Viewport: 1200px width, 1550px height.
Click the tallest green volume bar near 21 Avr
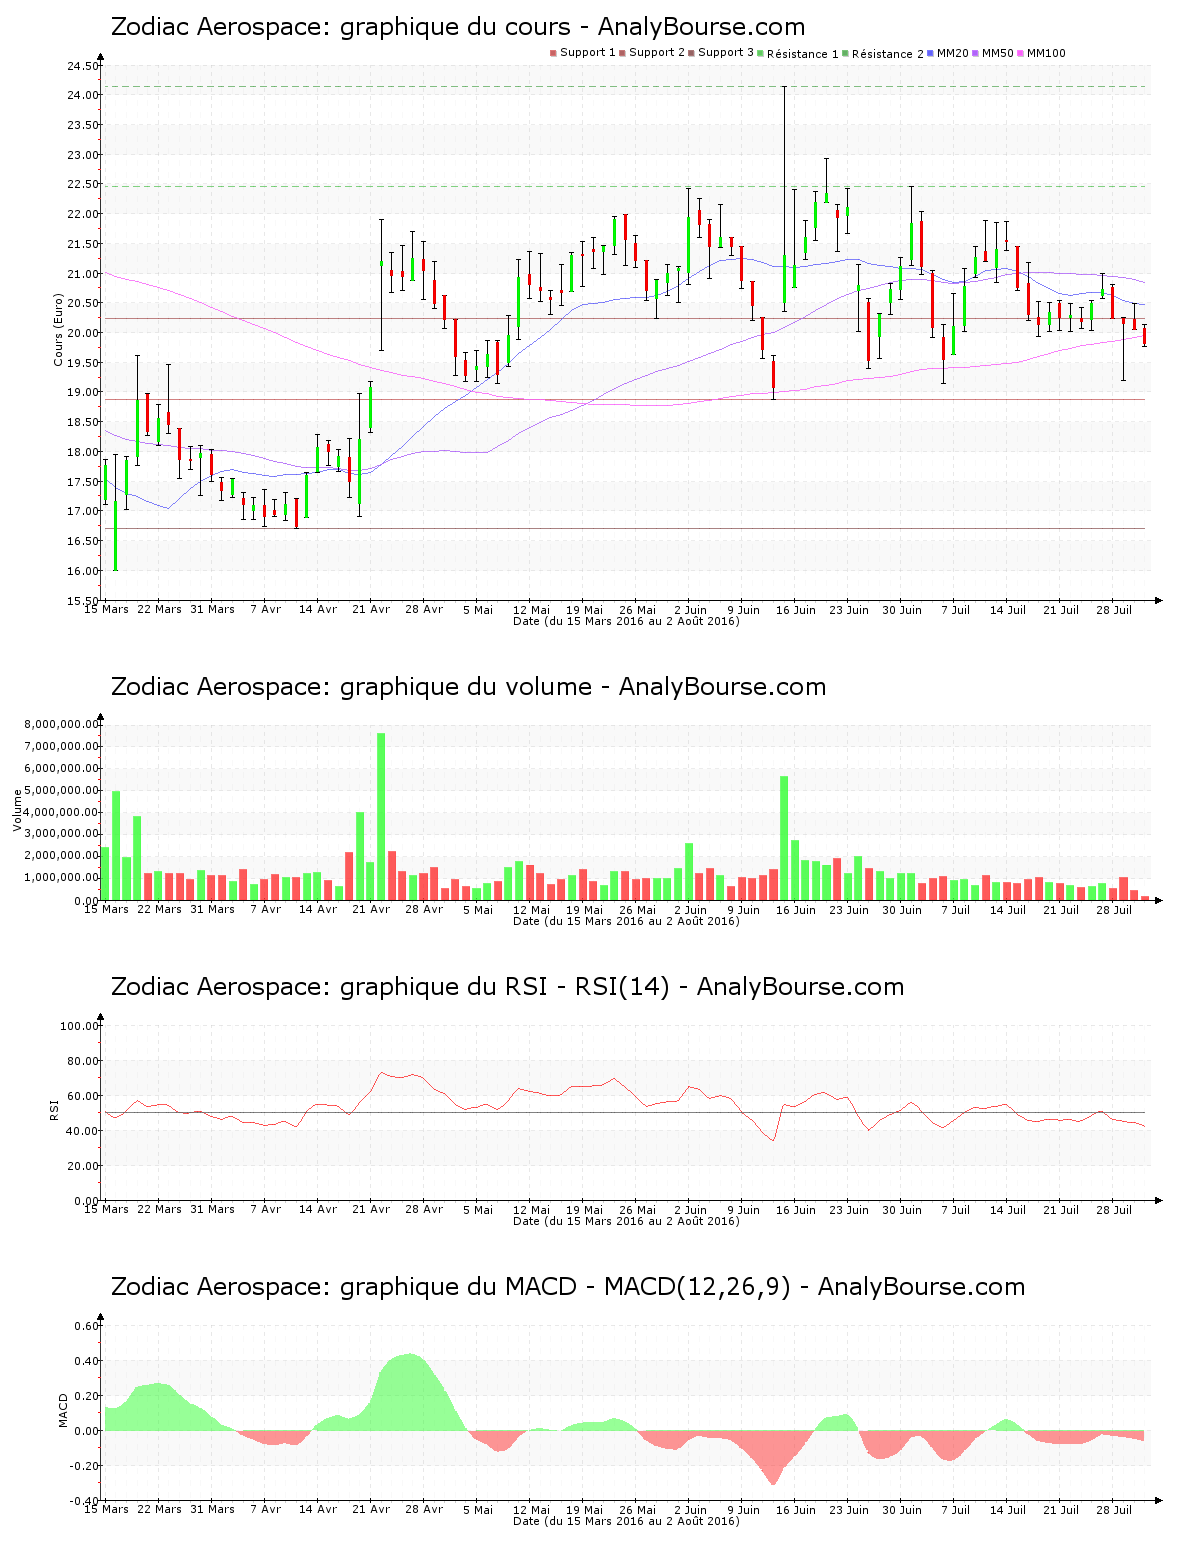click(381, 816)
